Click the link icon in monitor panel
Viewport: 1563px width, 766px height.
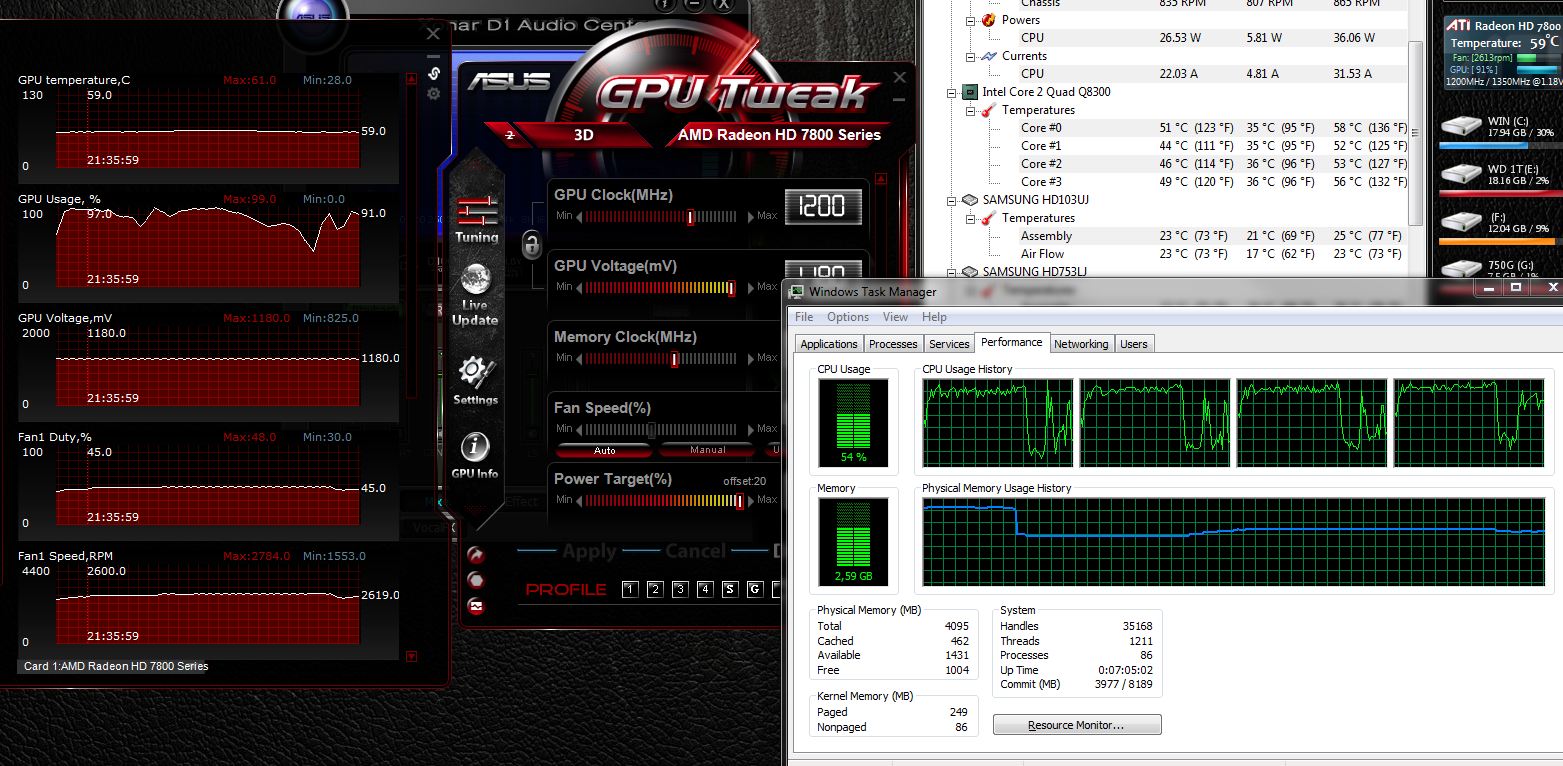(x=434, y=73)
